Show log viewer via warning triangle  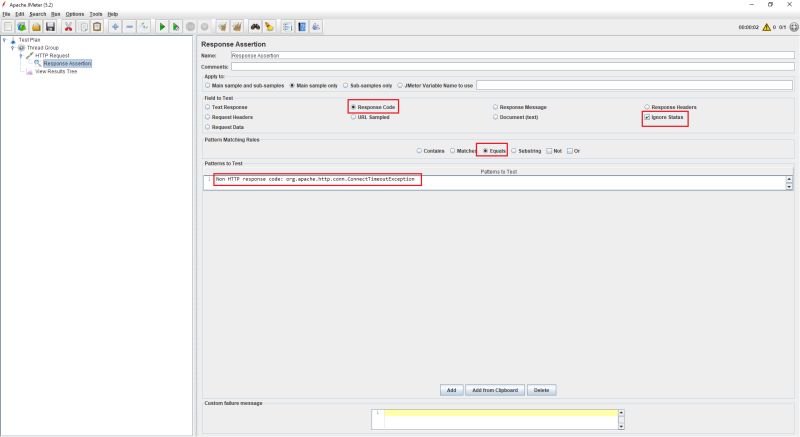point(766,27)
